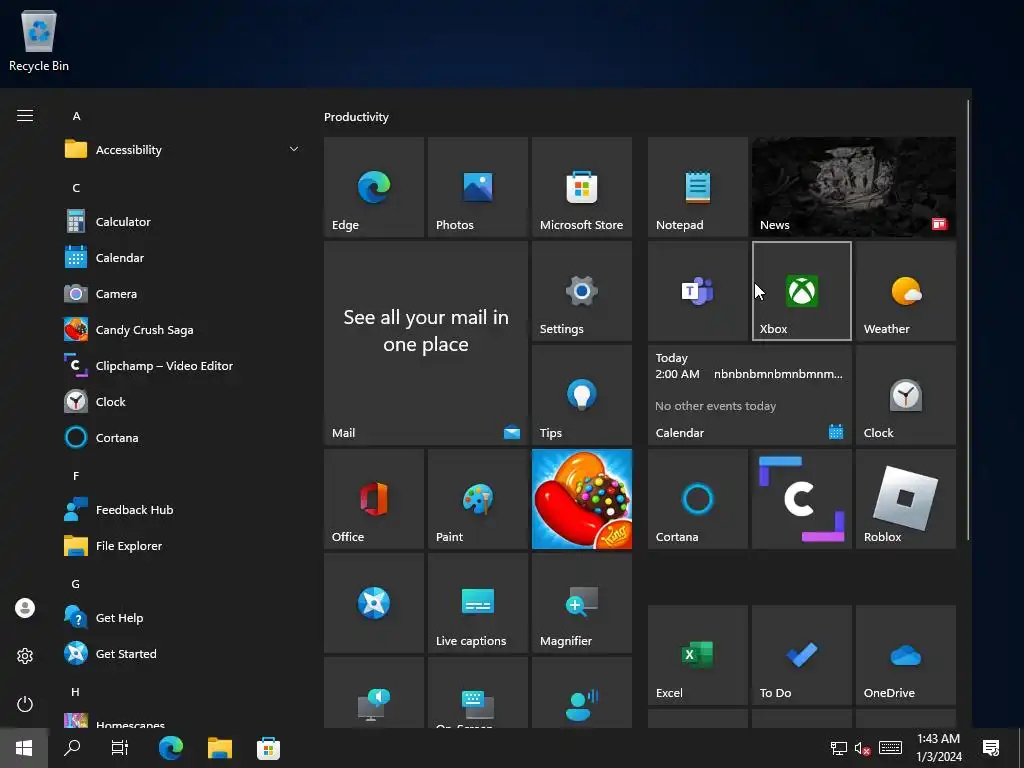Open the touch keyboard tray icon

(x=890, y=748)
